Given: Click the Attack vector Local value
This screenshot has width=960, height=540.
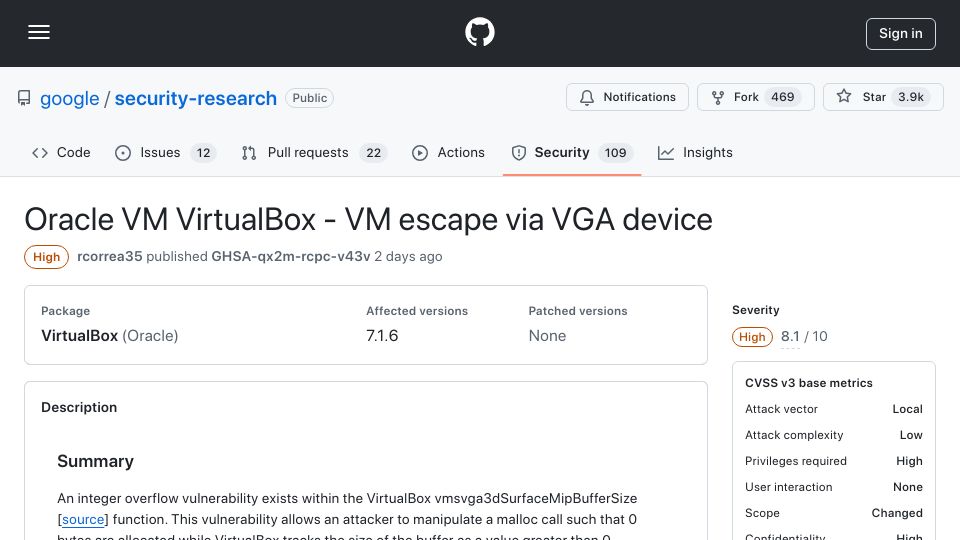Looking at the screenshot, I should (x=907, y=409).
